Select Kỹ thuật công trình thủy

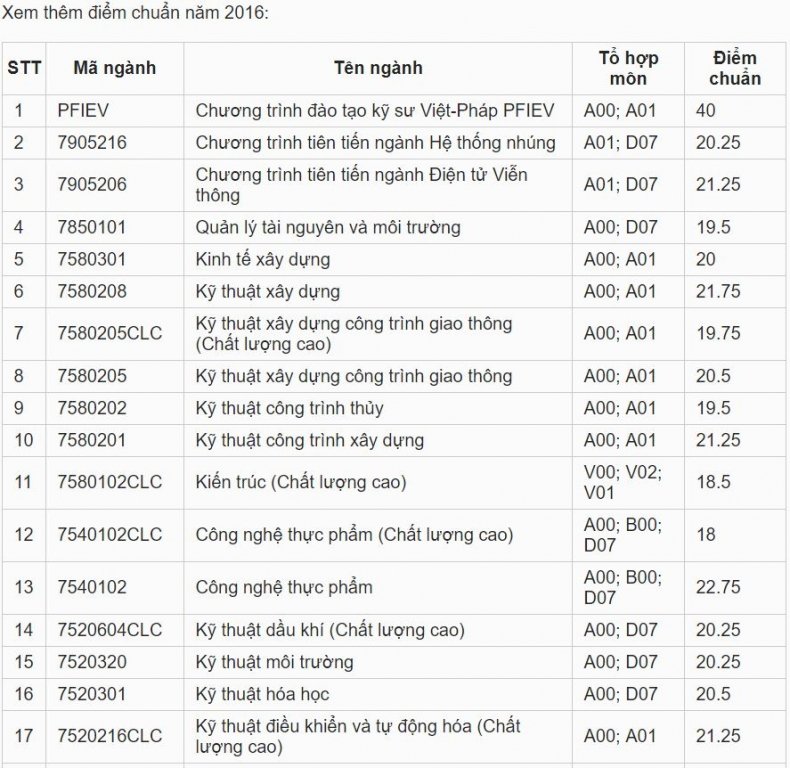click(290, 409)
